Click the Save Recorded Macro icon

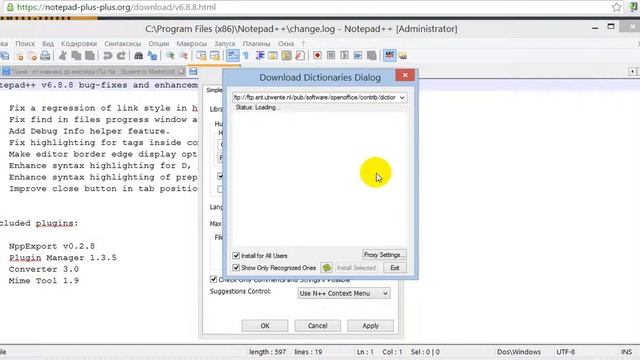click(371, 55)
